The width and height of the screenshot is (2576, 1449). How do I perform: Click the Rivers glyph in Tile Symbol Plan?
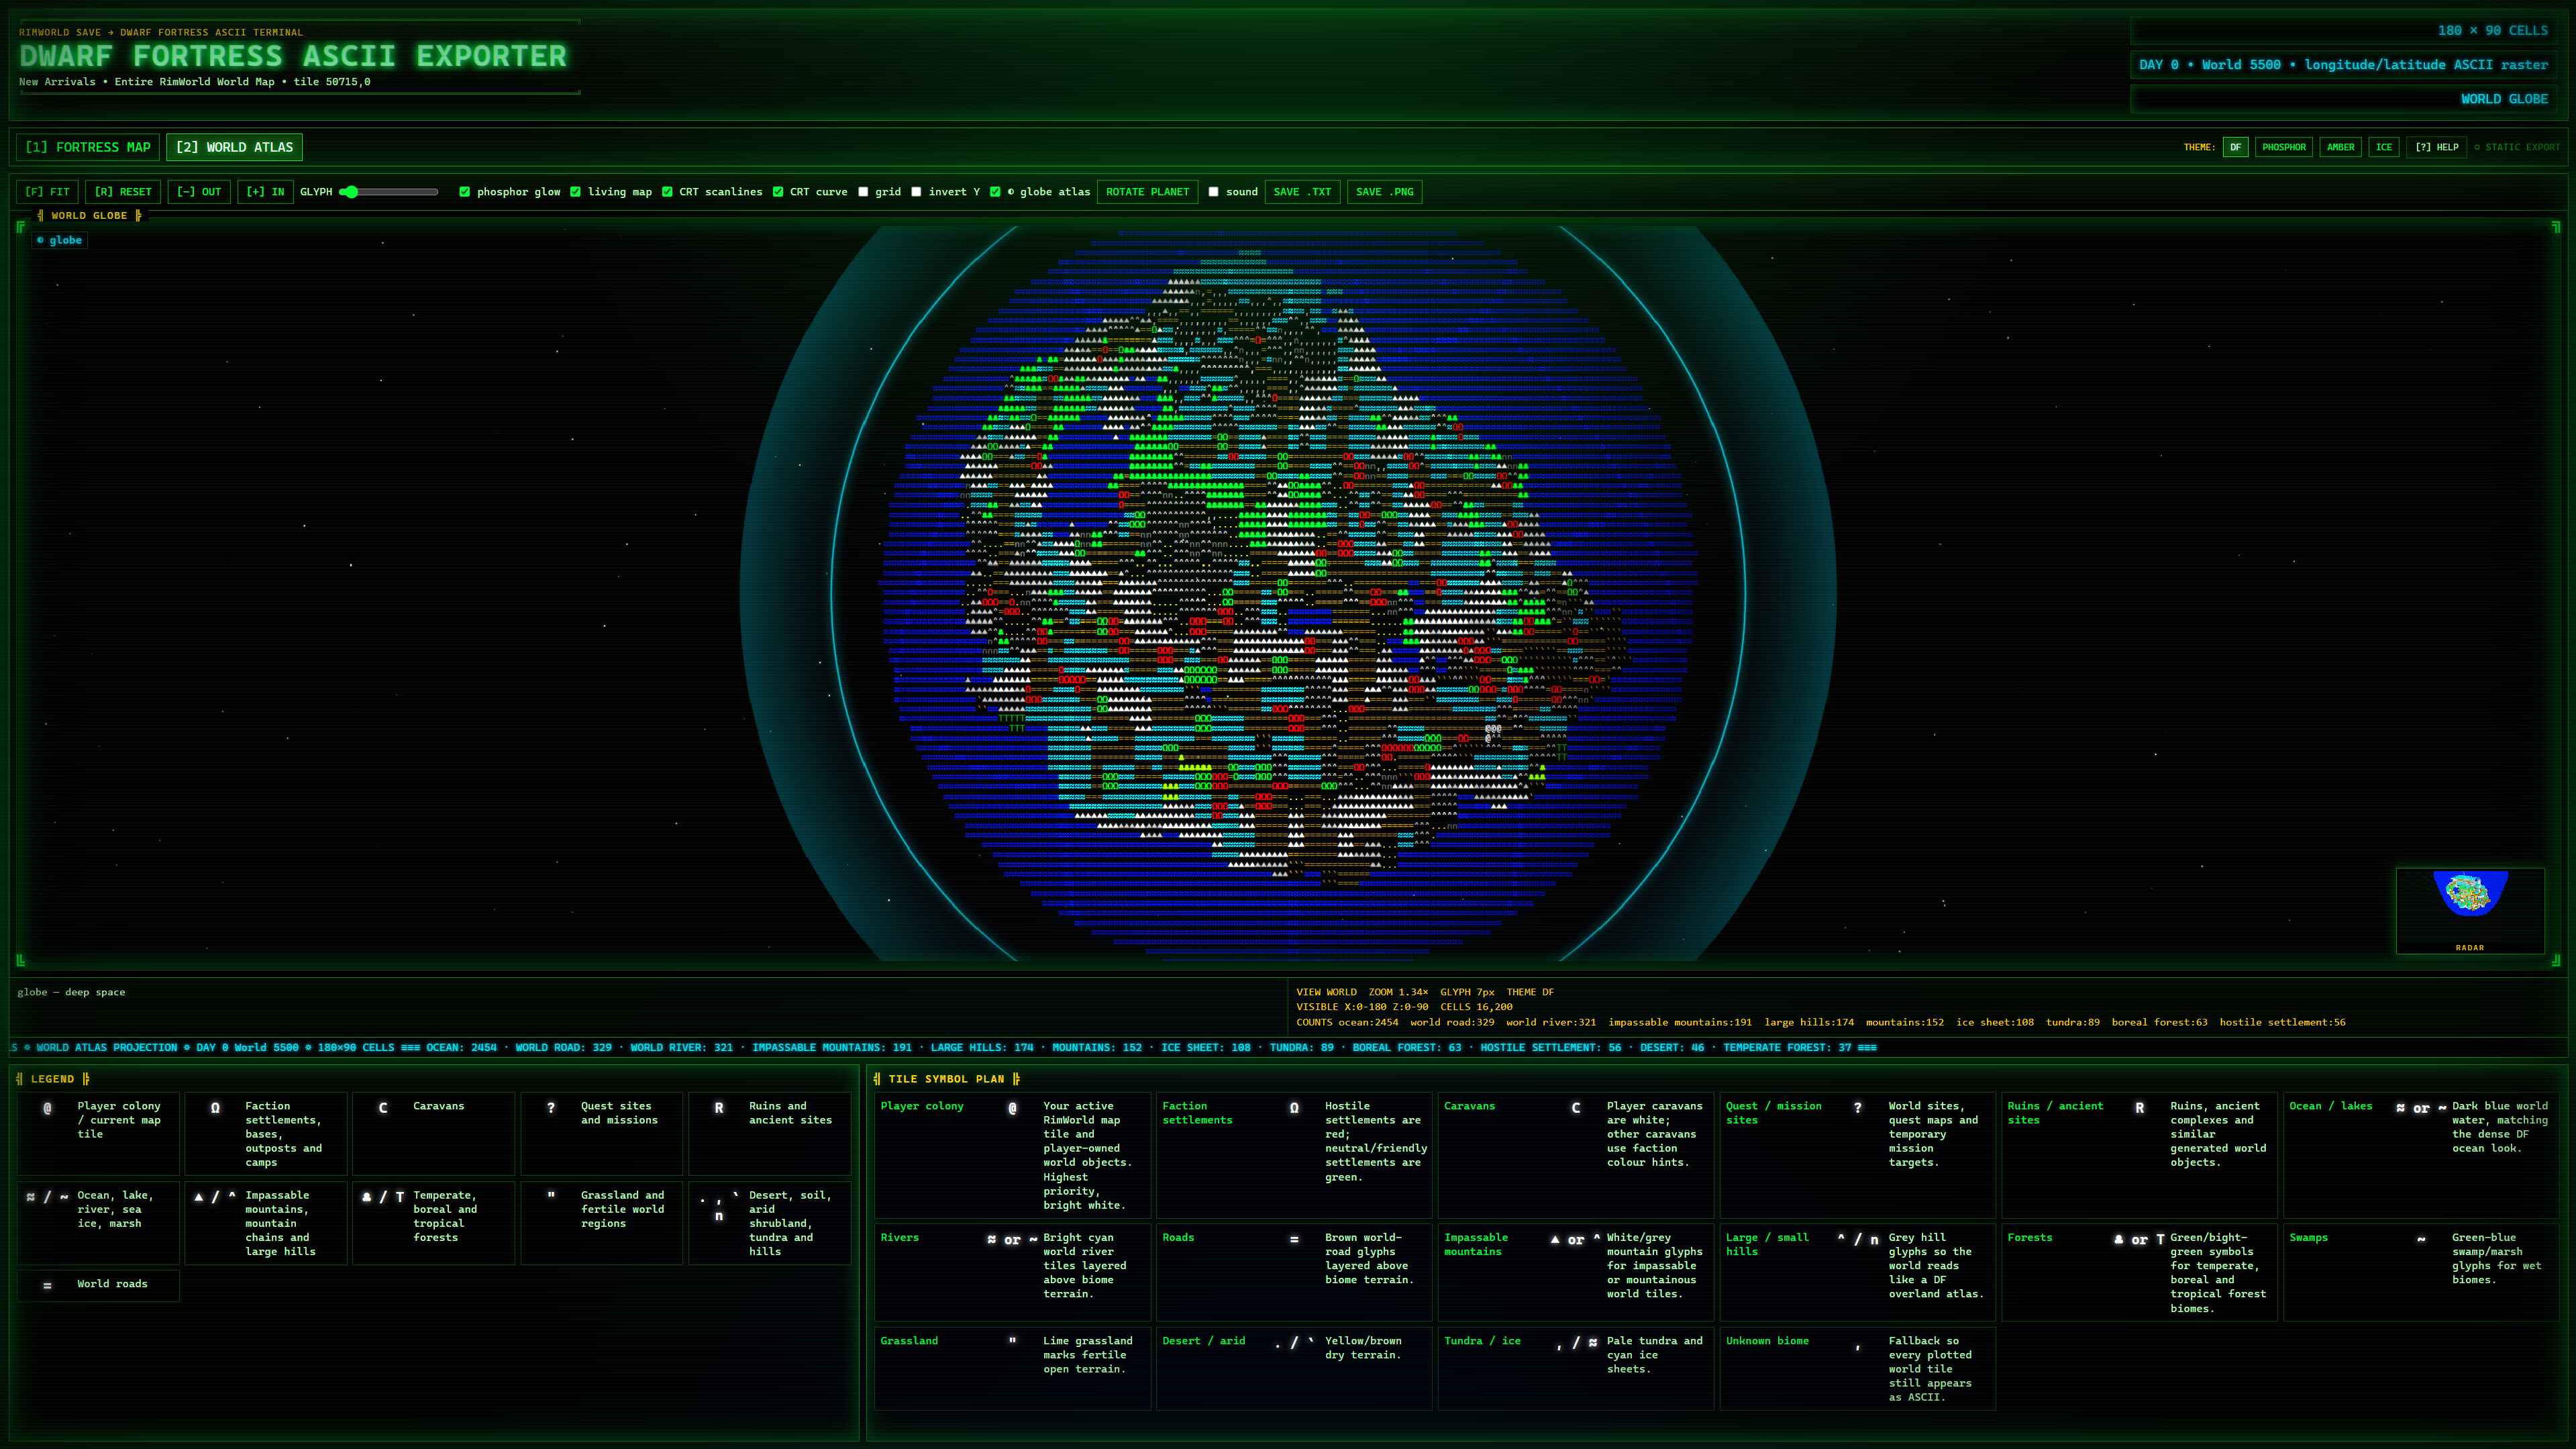tap(1012, 1239)
